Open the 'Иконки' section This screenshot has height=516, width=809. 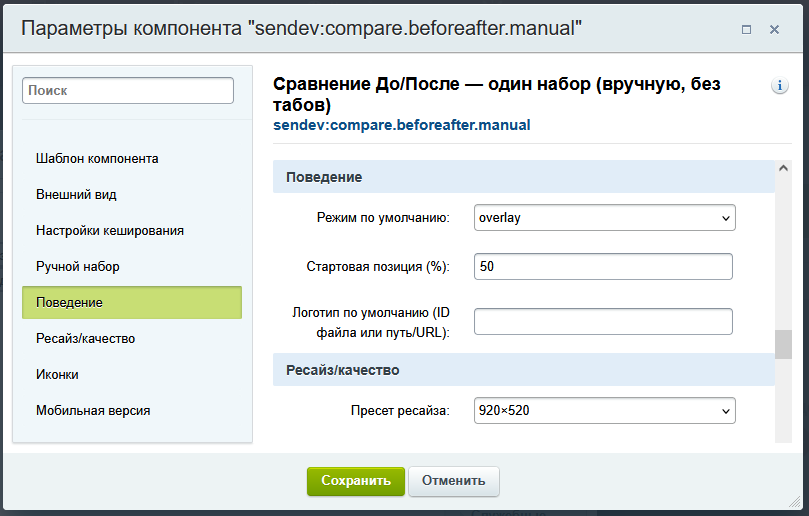[57, 374]
